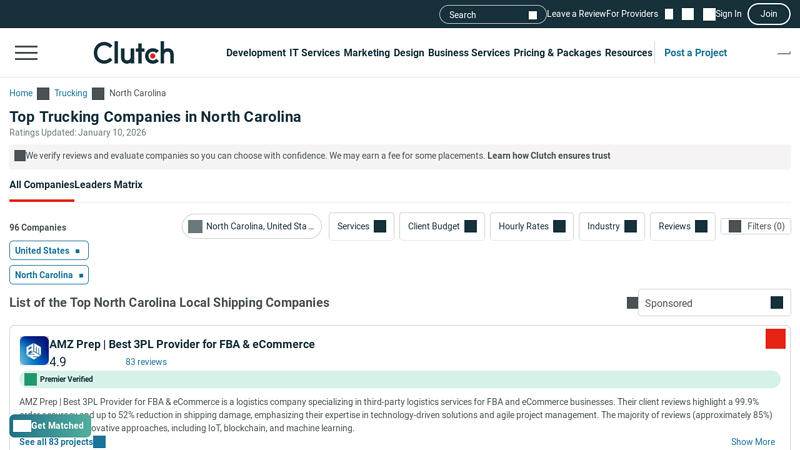Click the icon next to Sign In
This screenshot has height=450, width=800.
(709, 14)
